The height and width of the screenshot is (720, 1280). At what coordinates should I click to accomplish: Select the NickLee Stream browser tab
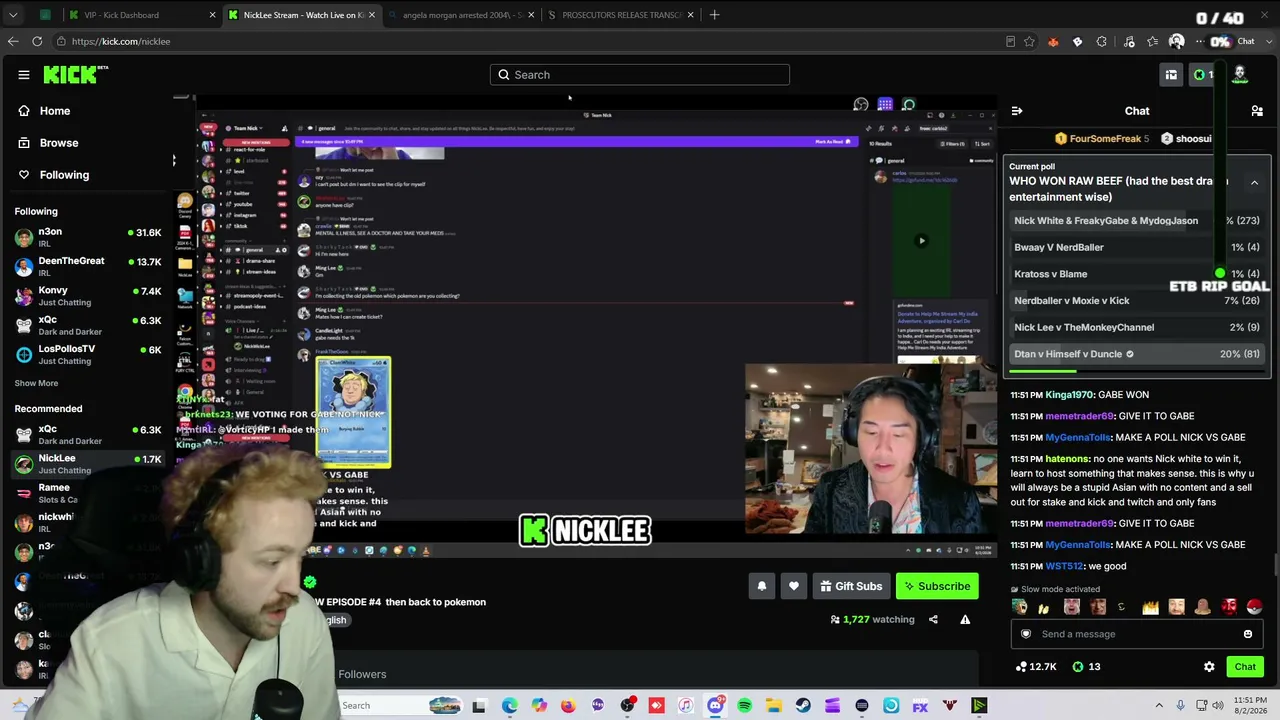[x=302, y=15]
